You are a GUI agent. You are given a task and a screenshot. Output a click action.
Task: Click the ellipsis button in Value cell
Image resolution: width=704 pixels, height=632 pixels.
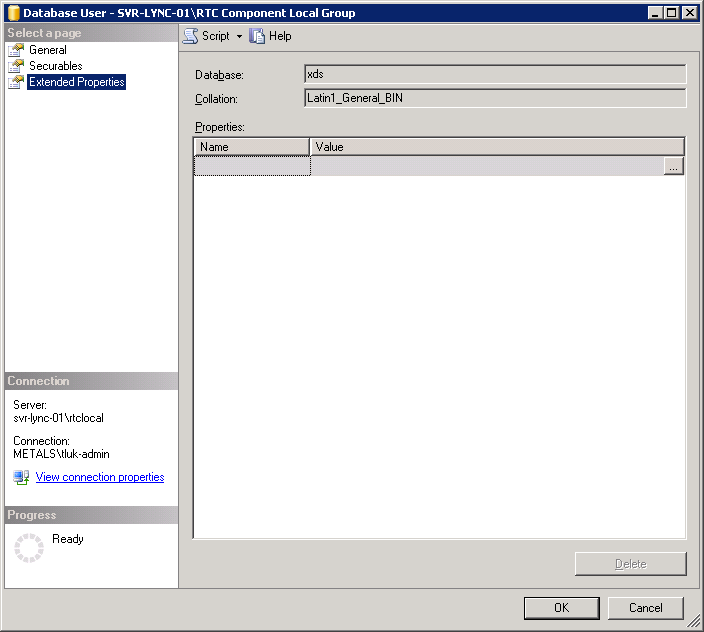[673, 166]
